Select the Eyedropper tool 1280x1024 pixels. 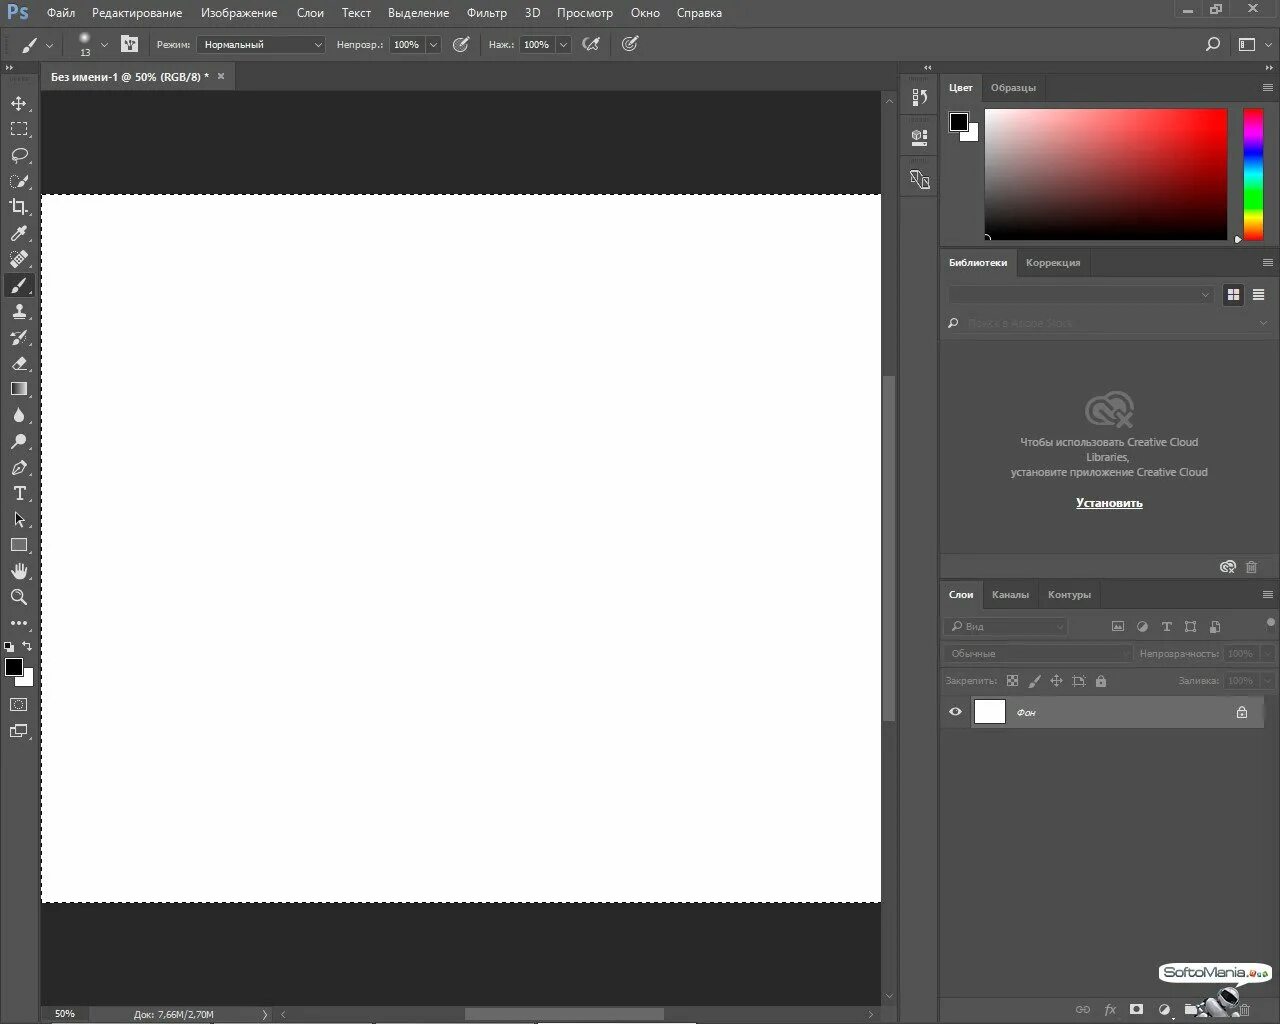[19, 233]
